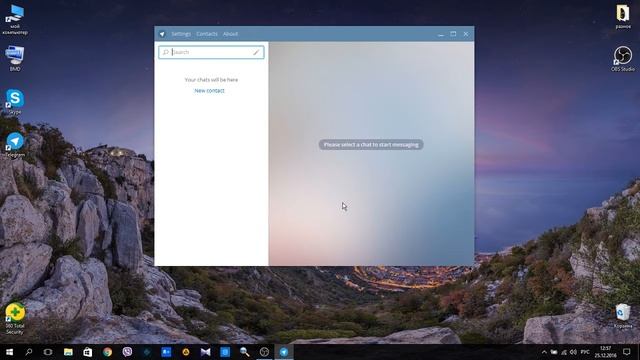Focus the Search input field

click(211, 52)
